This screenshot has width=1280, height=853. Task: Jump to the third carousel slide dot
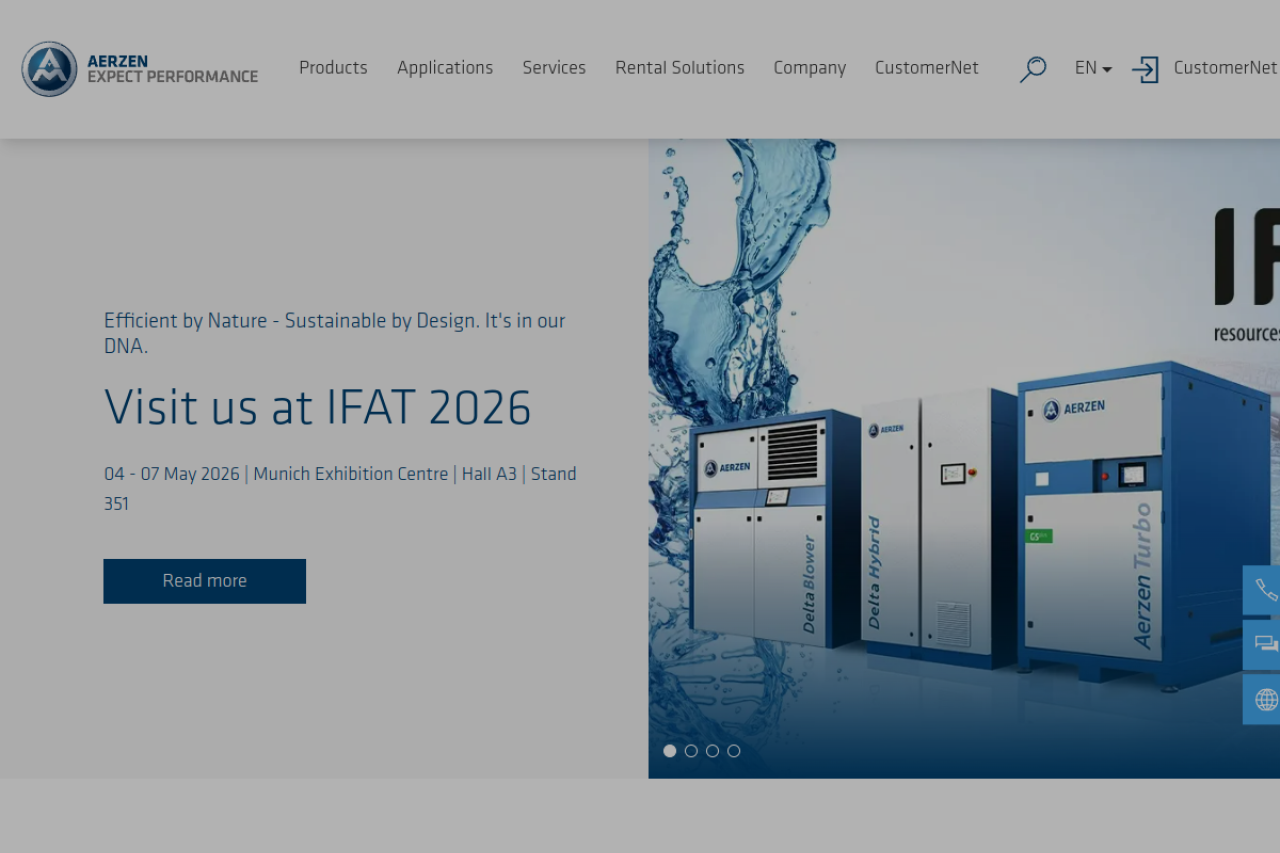(x=712, y=751)
